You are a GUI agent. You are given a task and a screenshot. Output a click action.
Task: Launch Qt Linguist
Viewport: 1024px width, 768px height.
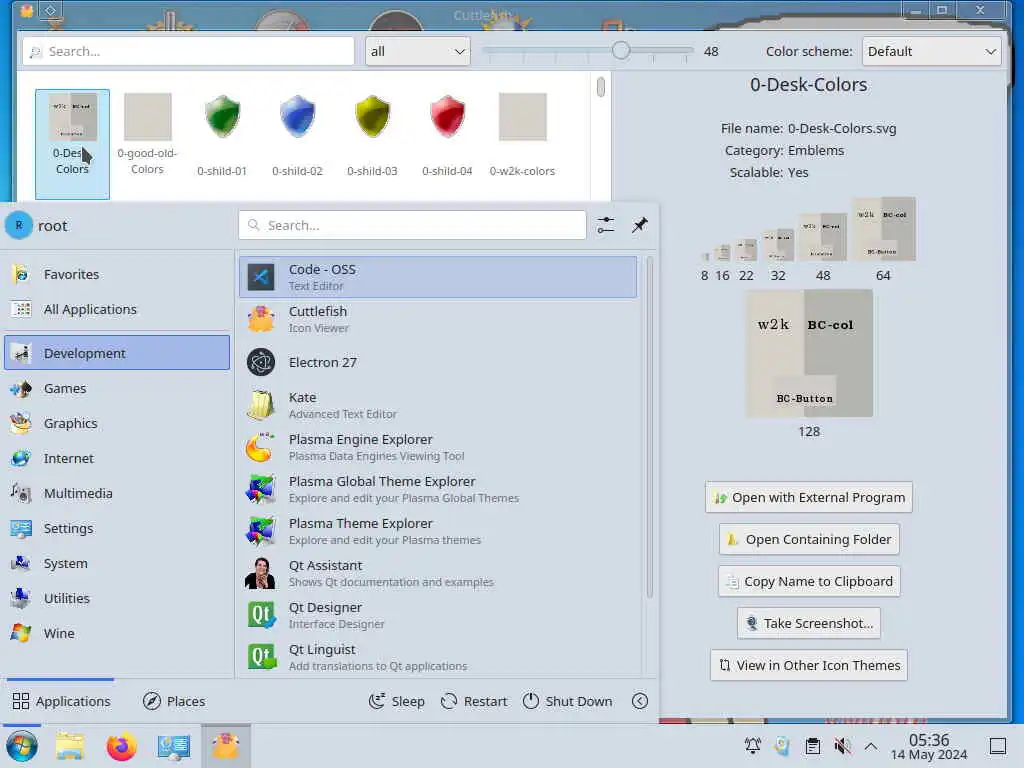[x=438, y=657]
